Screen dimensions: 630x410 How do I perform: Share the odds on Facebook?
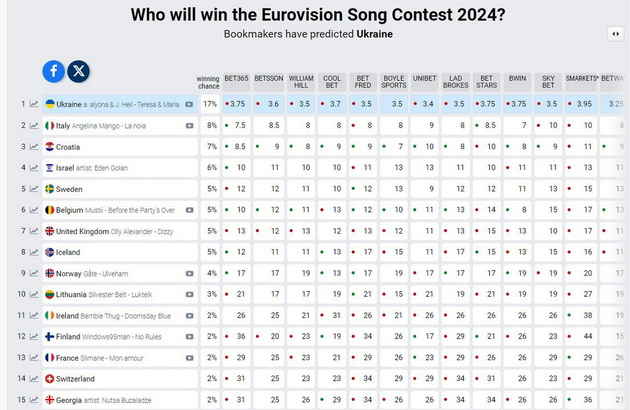(53, 72)
